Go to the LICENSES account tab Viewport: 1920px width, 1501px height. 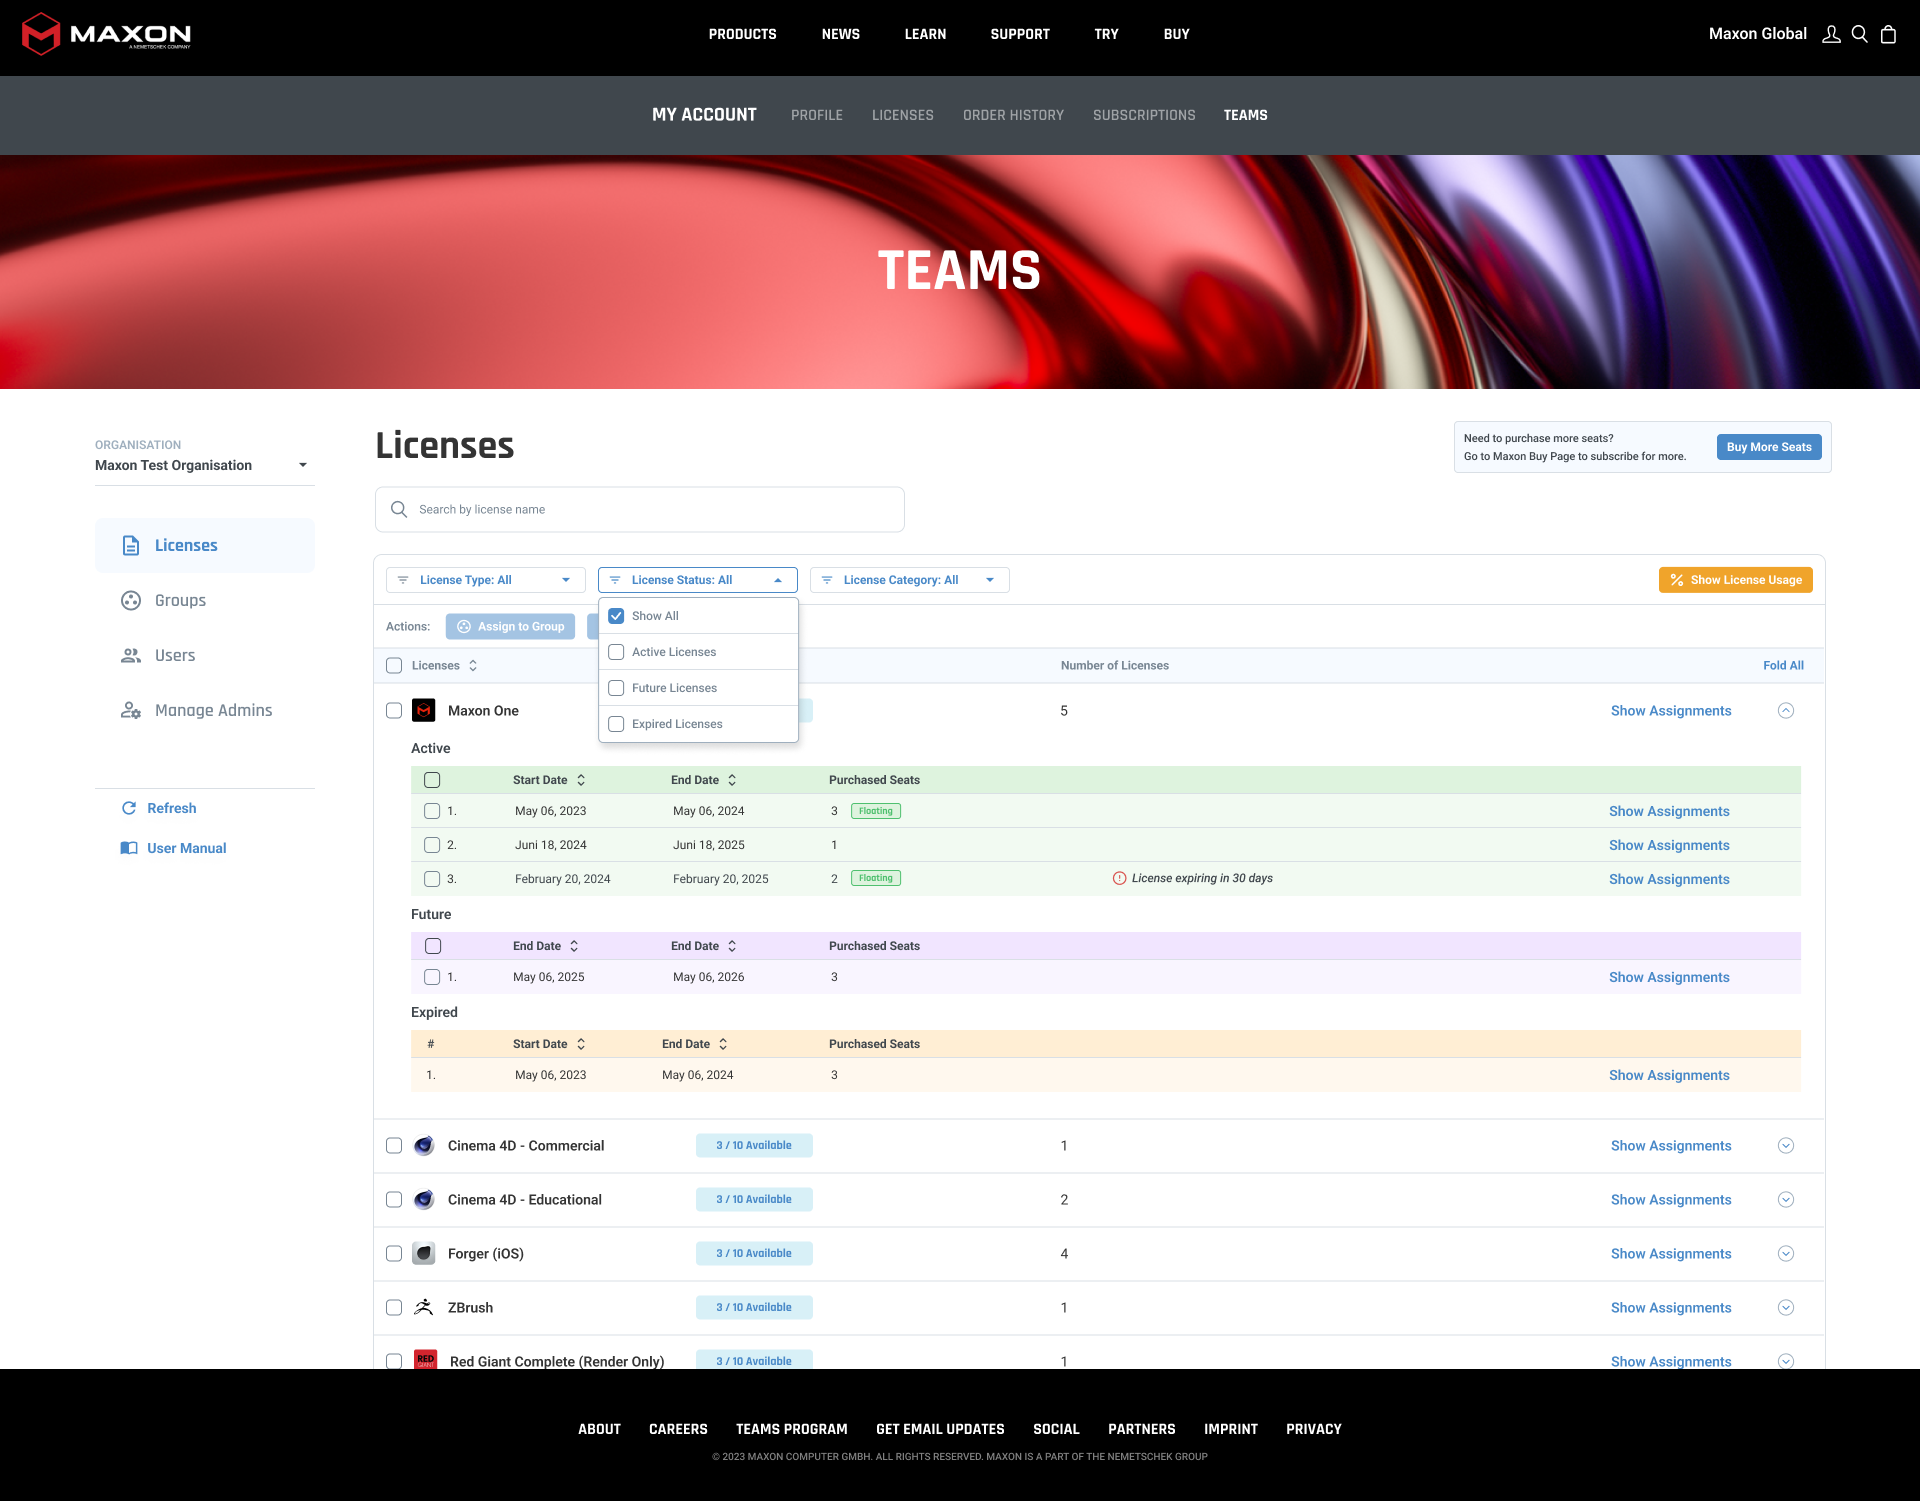coord(903,115)
